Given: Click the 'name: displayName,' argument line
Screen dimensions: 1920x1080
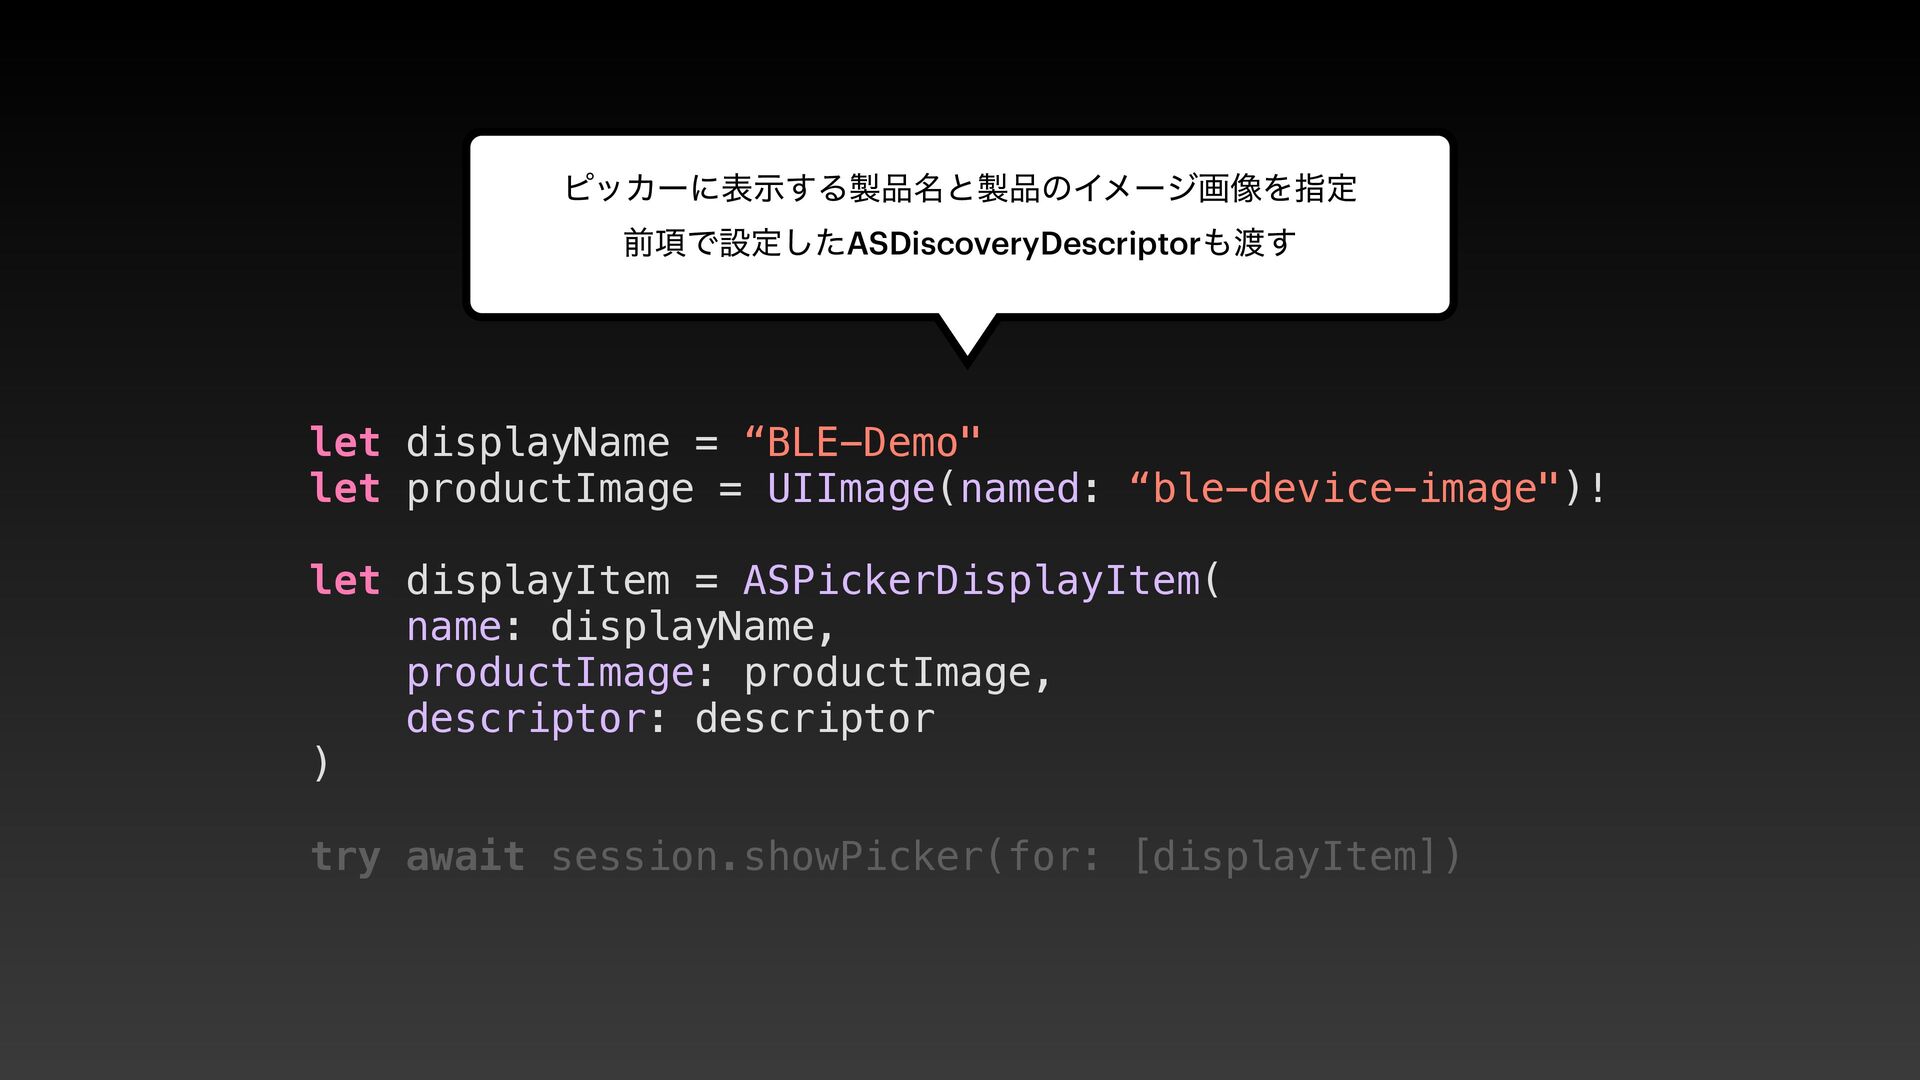Looking at the screenshot, I should [620, 627].
